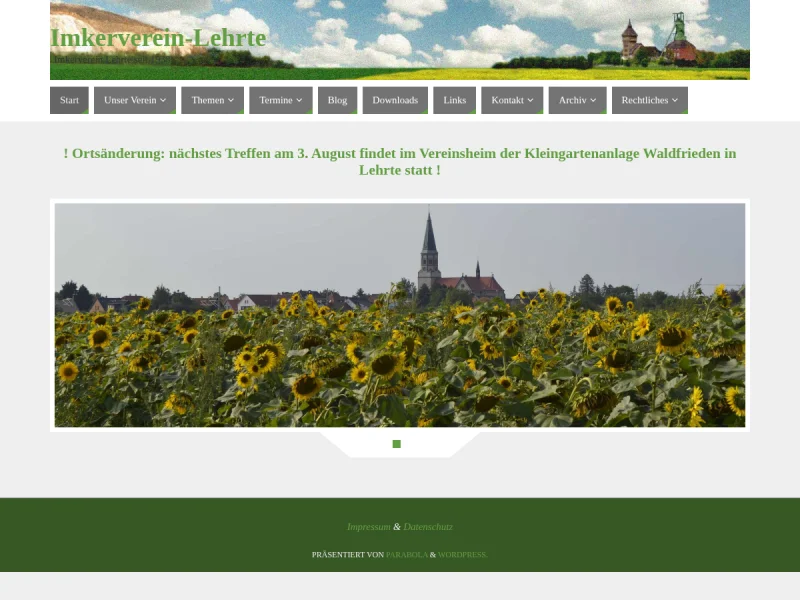Click the mining tower in header banner
The image size is (800, 600).
tap(680, 40)
